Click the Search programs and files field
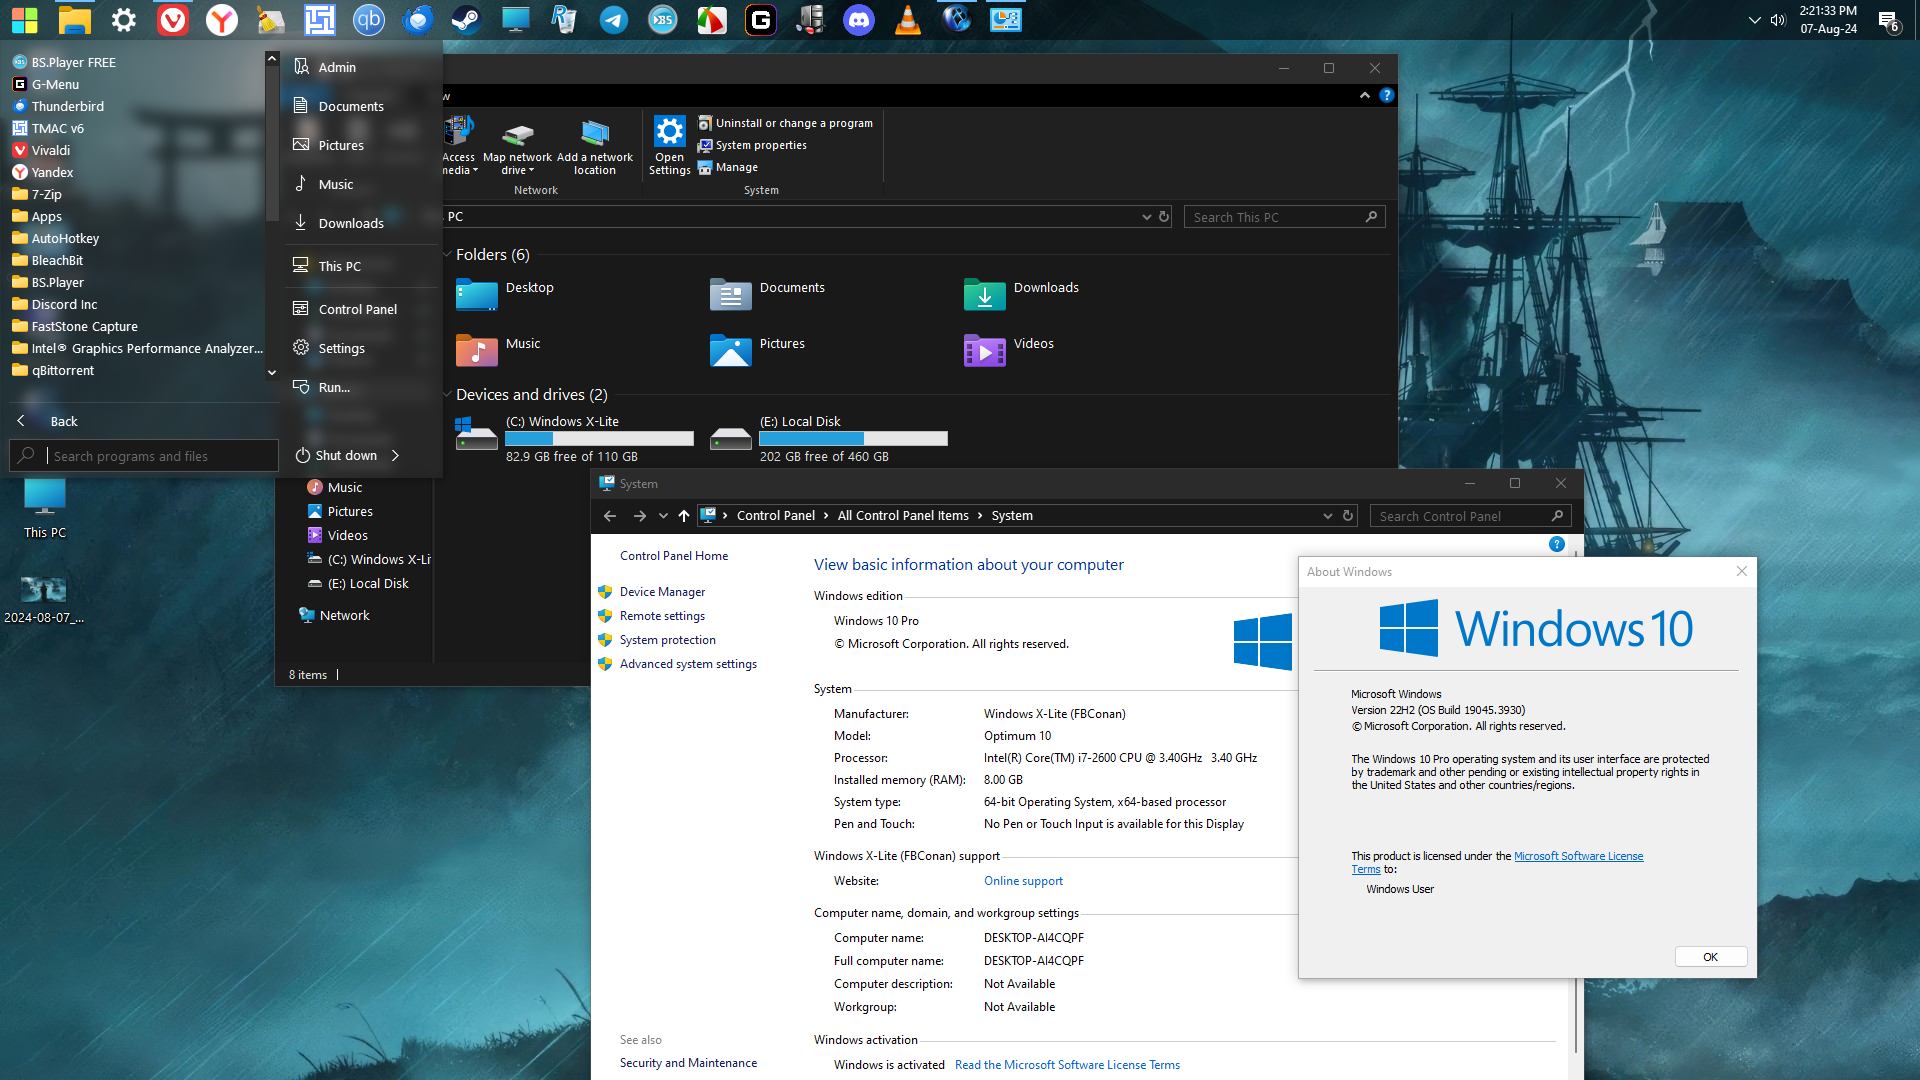 click(144, 456)
